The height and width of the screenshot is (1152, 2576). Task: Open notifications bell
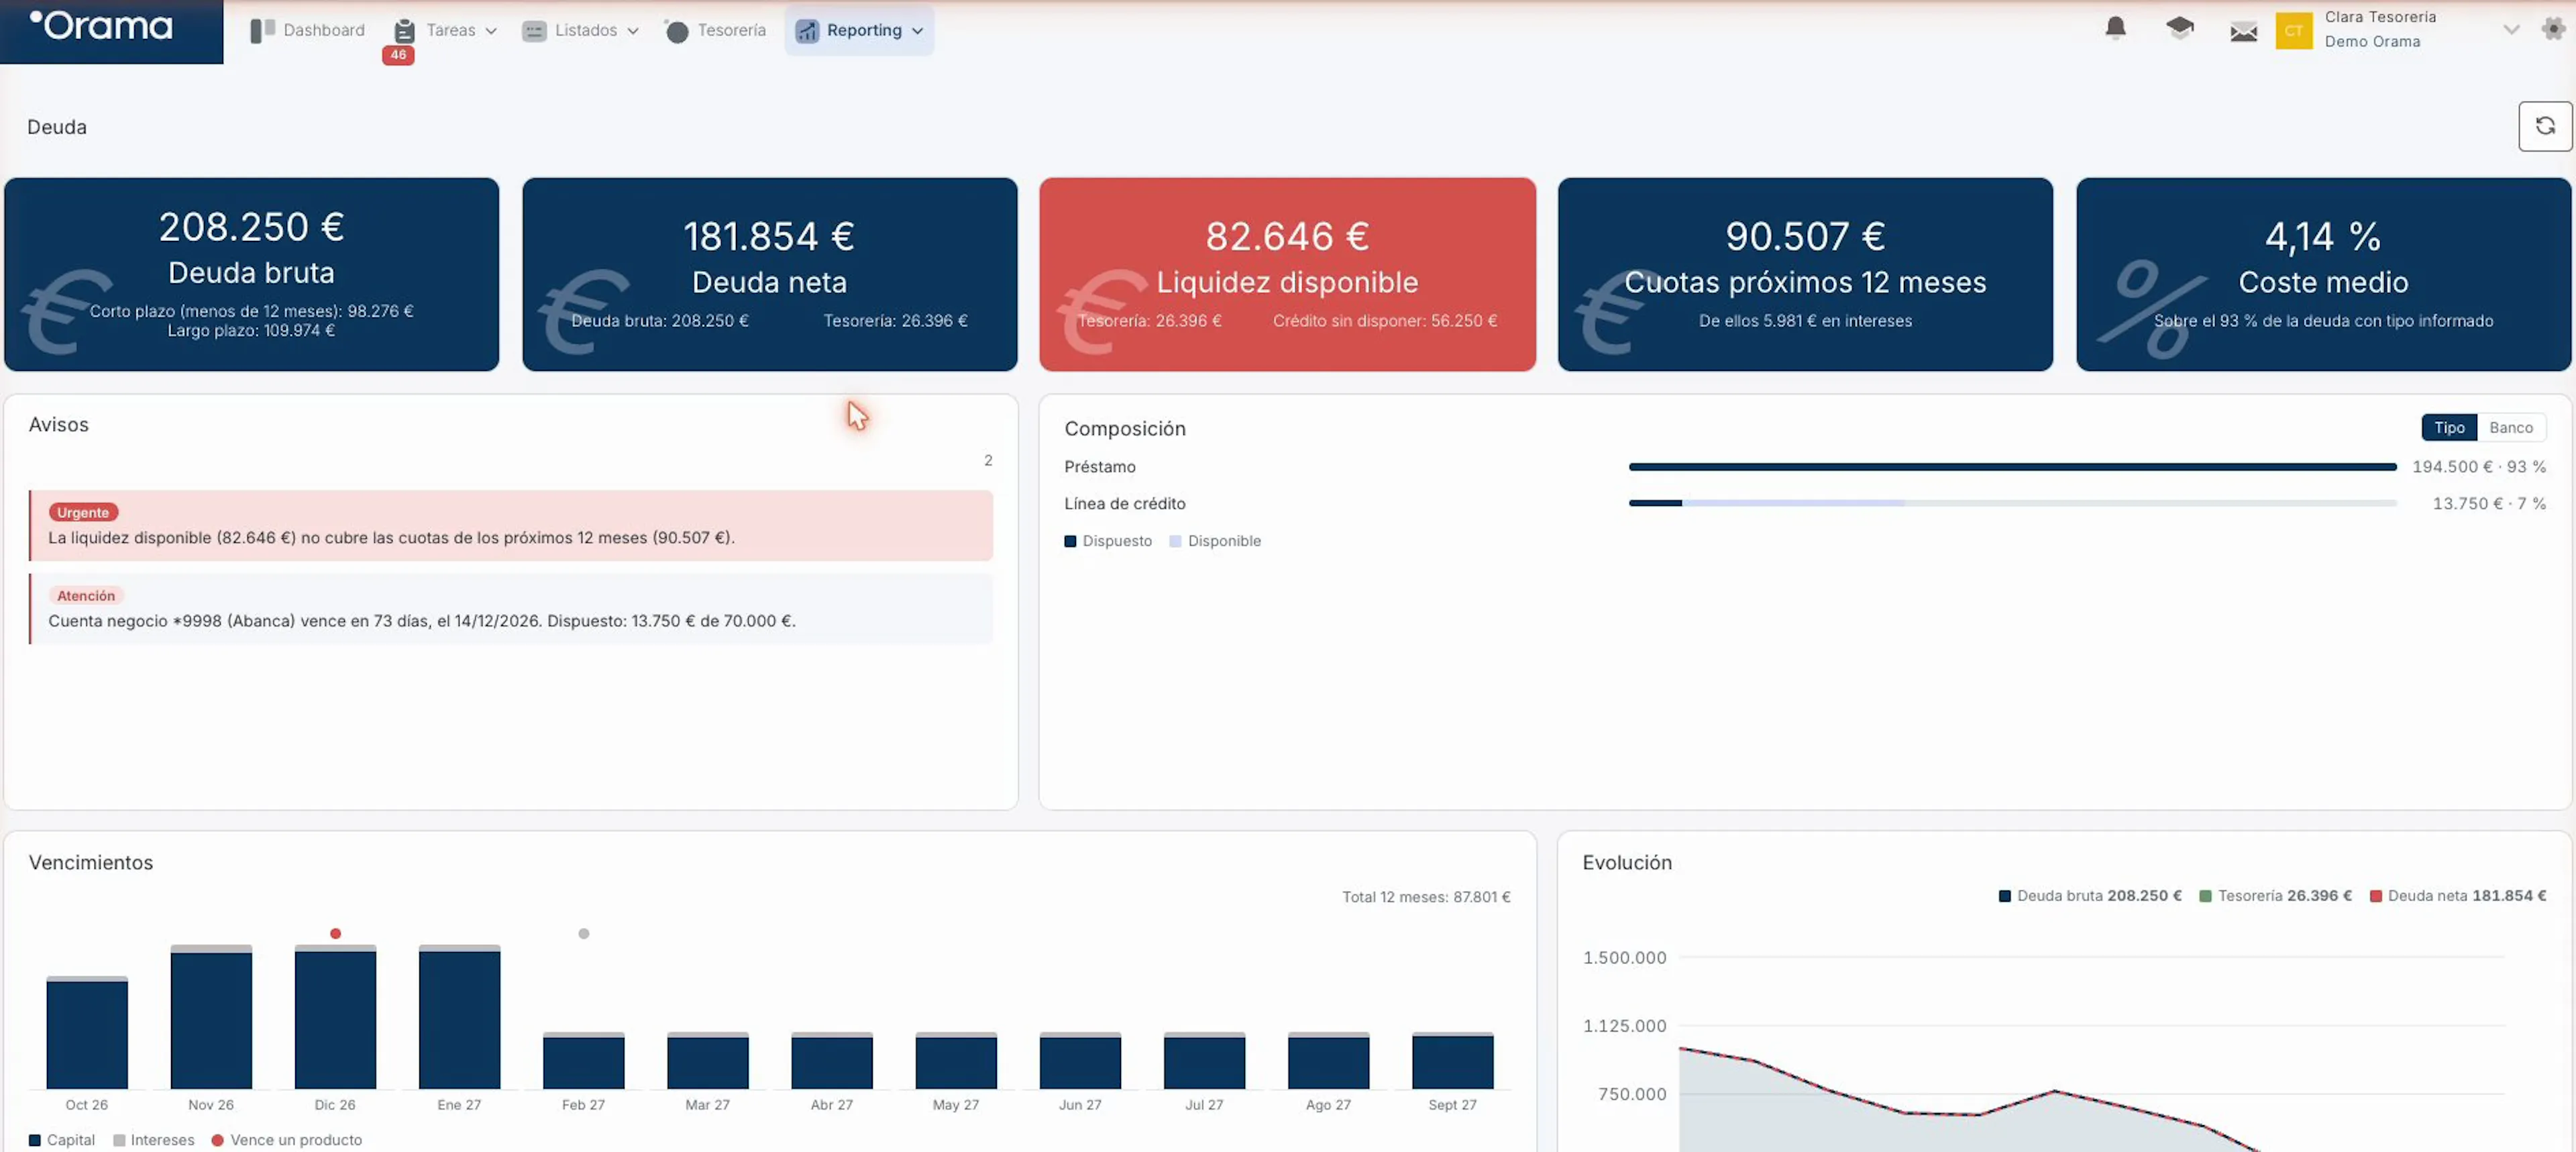tap(2115, 28)
